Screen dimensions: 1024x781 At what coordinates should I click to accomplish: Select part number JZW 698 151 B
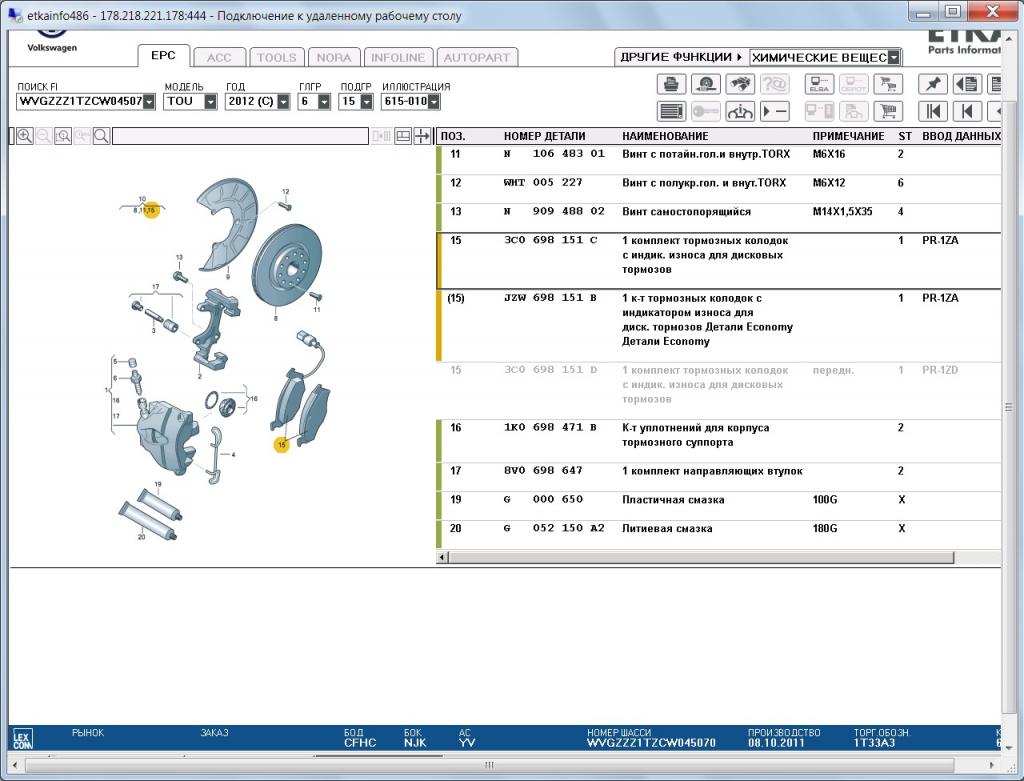pos(551,298)
